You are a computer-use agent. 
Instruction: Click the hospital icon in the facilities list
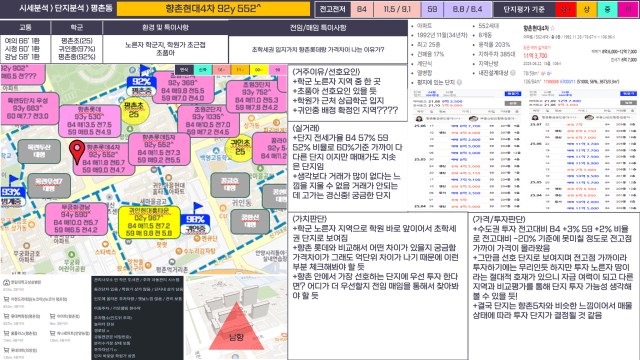(x=6, y=282)
